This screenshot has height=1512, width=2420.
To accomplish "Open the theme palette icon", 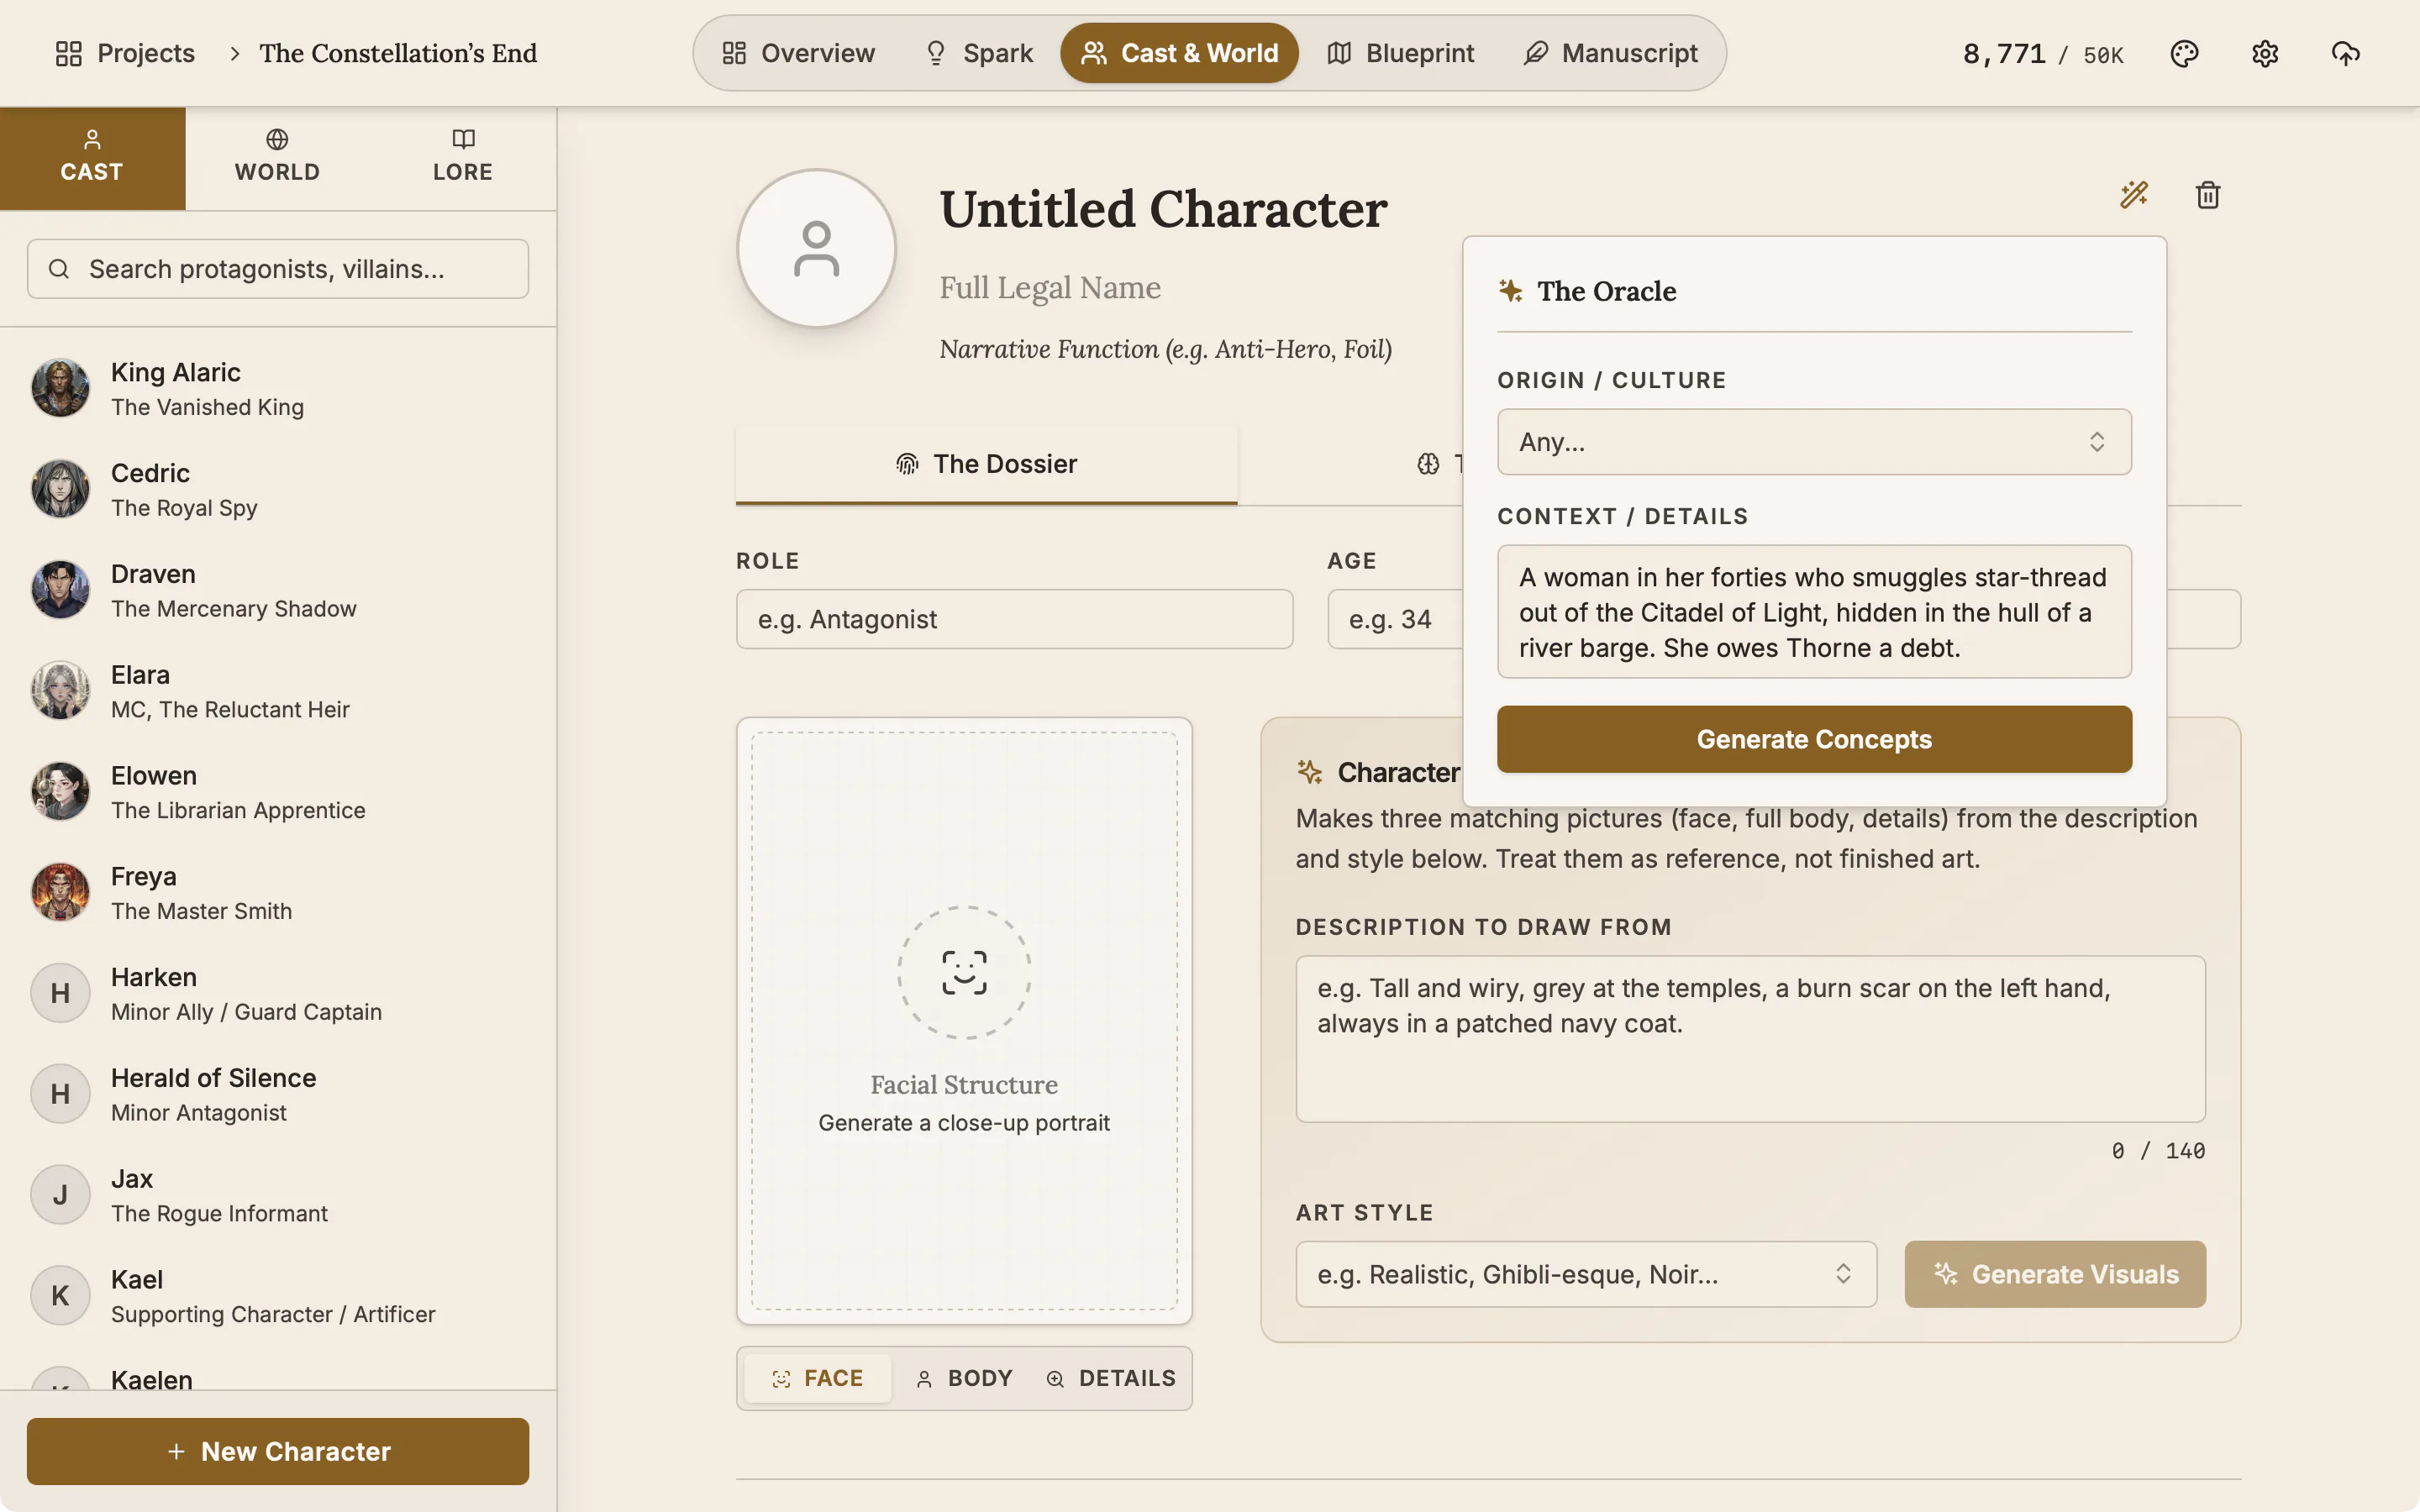I will (x=2184, y=53).
